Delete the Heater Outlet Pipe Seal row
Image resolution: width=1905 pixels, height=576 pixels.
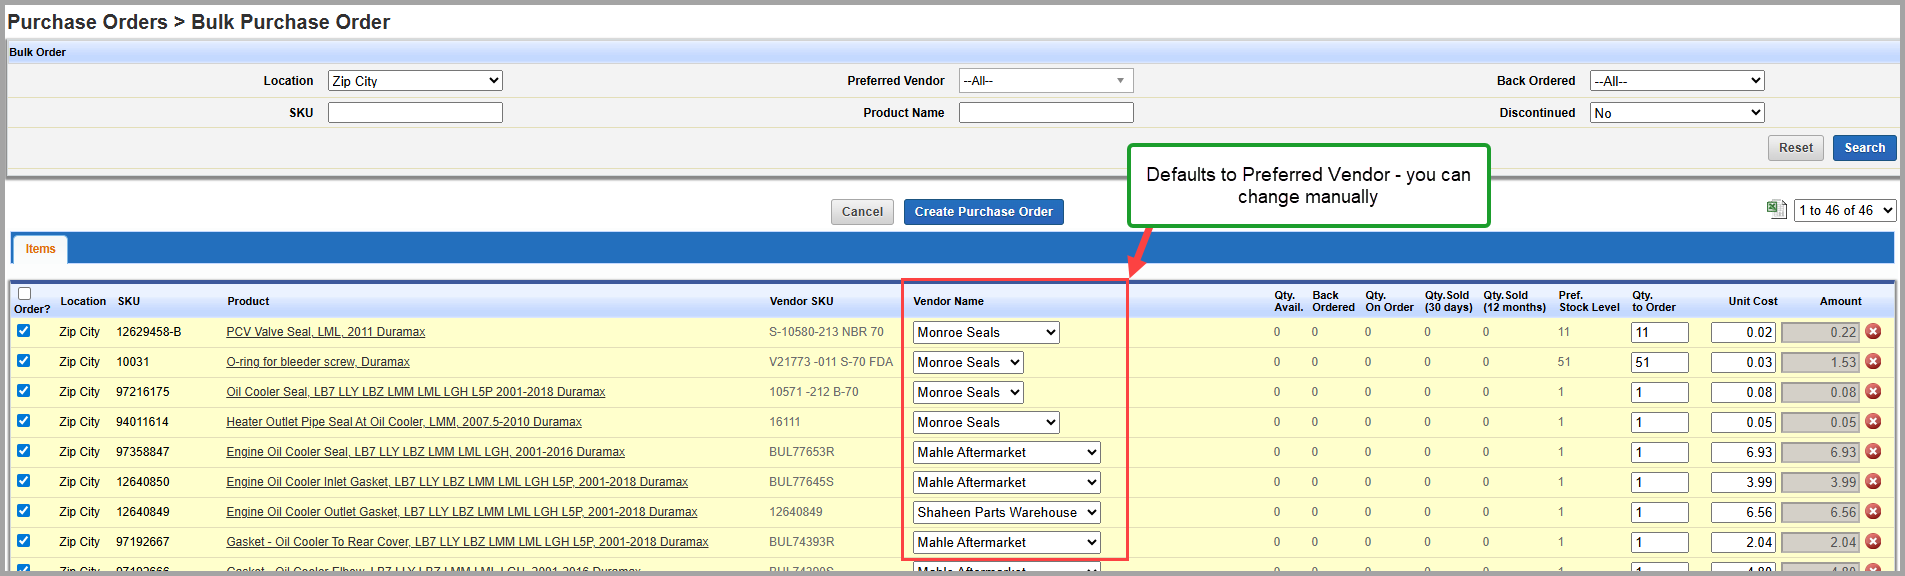tap(1873, 422)
